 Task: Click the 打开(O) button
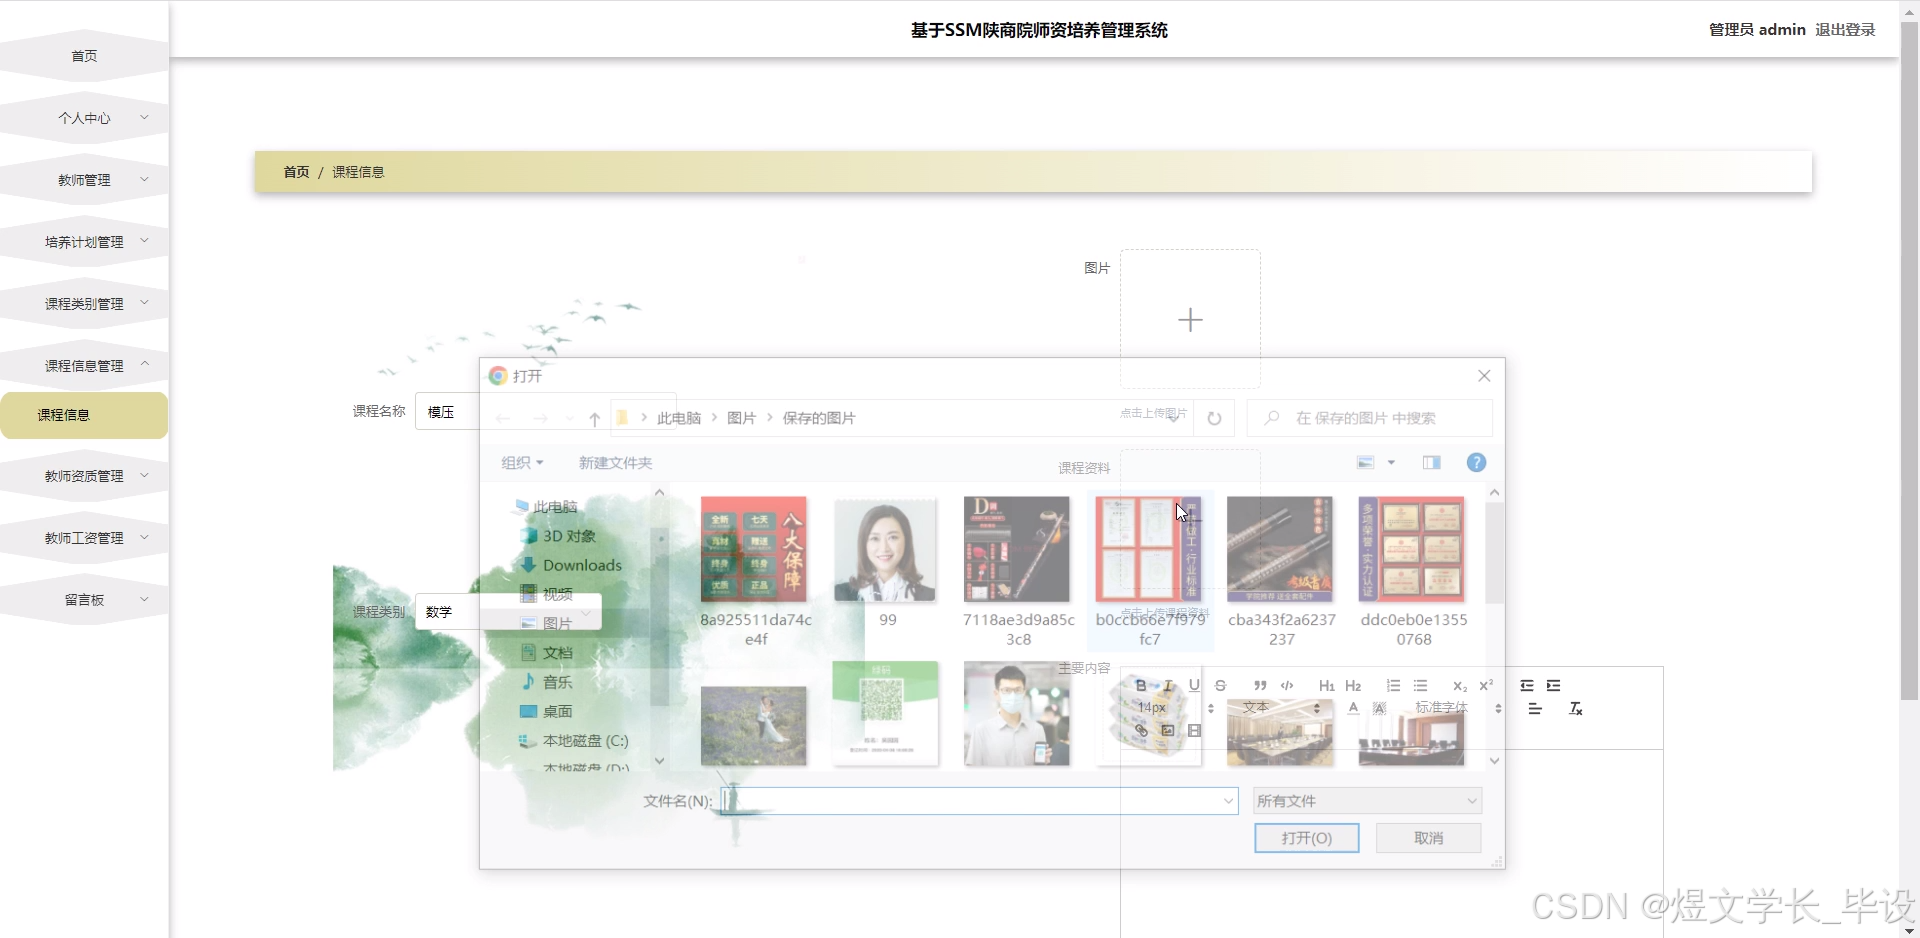[x=1307, y=838]
